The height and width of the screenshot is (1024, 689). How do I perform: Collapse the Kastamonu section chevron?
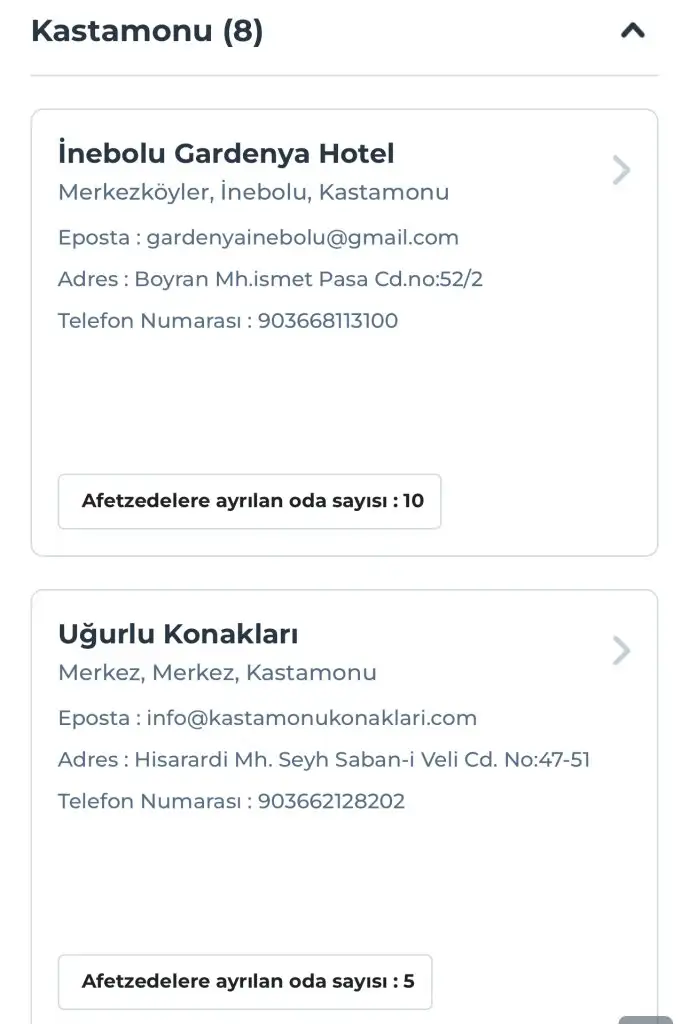point(632,31)
